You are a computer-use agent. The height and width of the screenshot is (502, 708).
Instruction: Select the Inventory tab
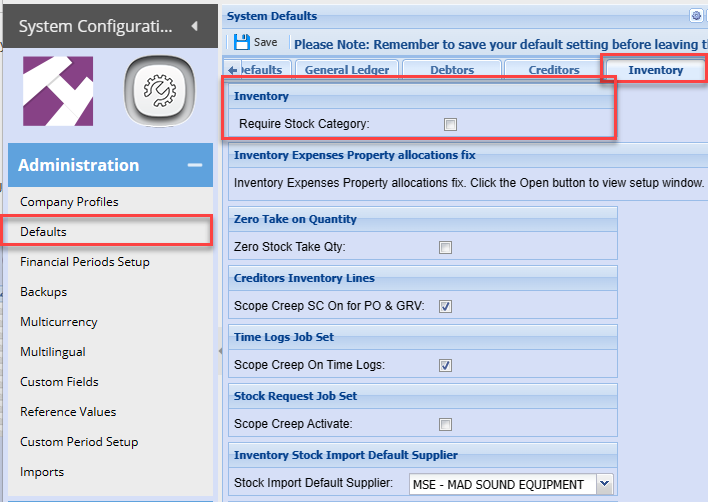click(x=655, y=70)
